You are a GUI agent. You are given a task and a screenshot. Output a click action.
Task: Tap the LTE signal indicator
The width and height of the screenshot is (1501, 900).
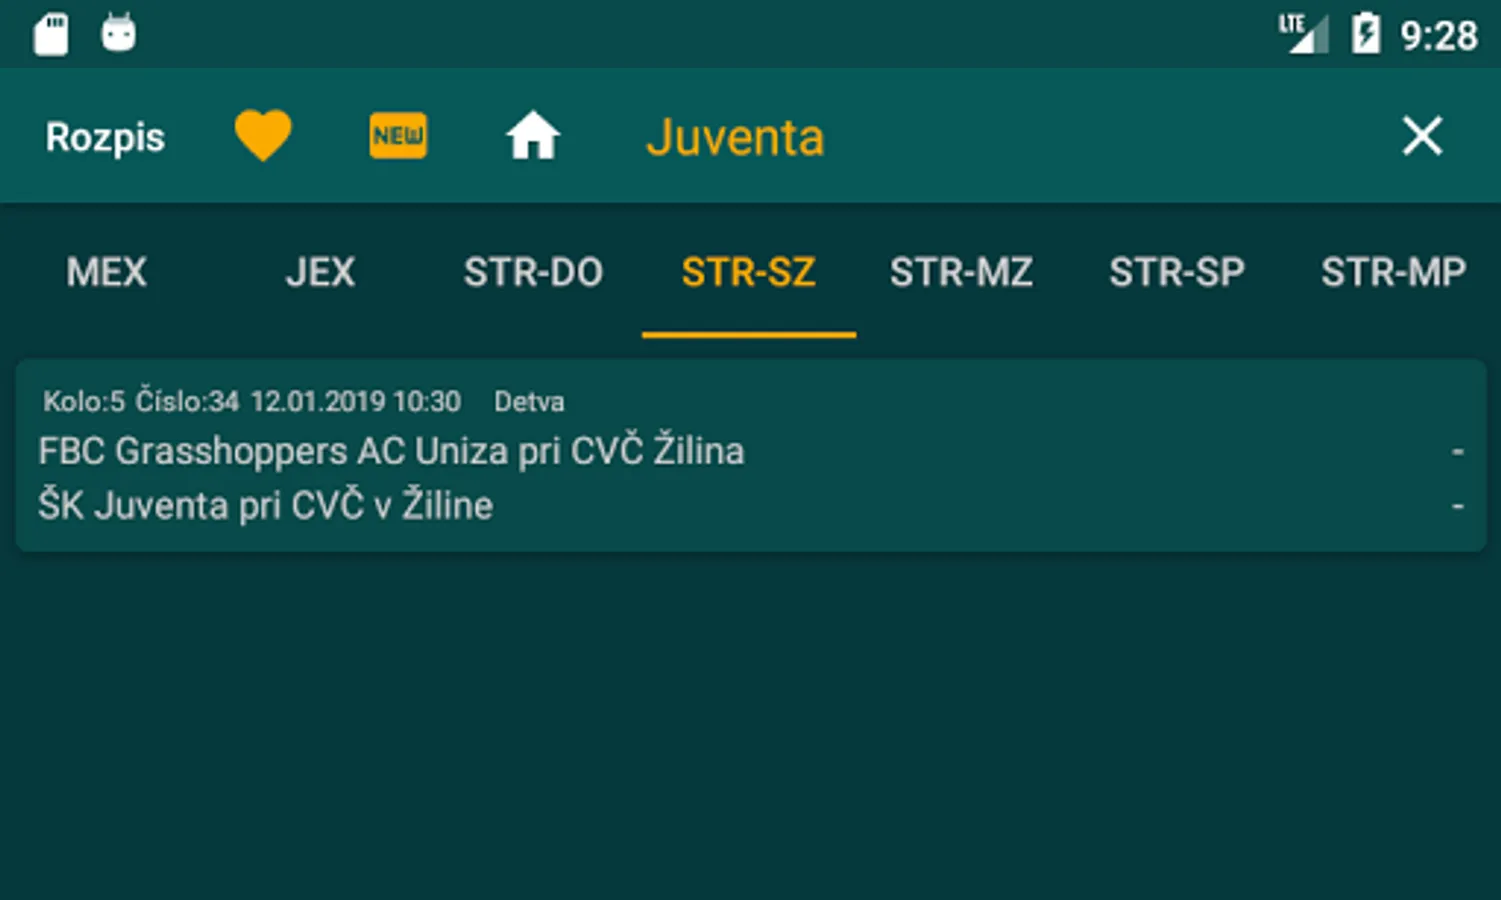pos(1300,32)
